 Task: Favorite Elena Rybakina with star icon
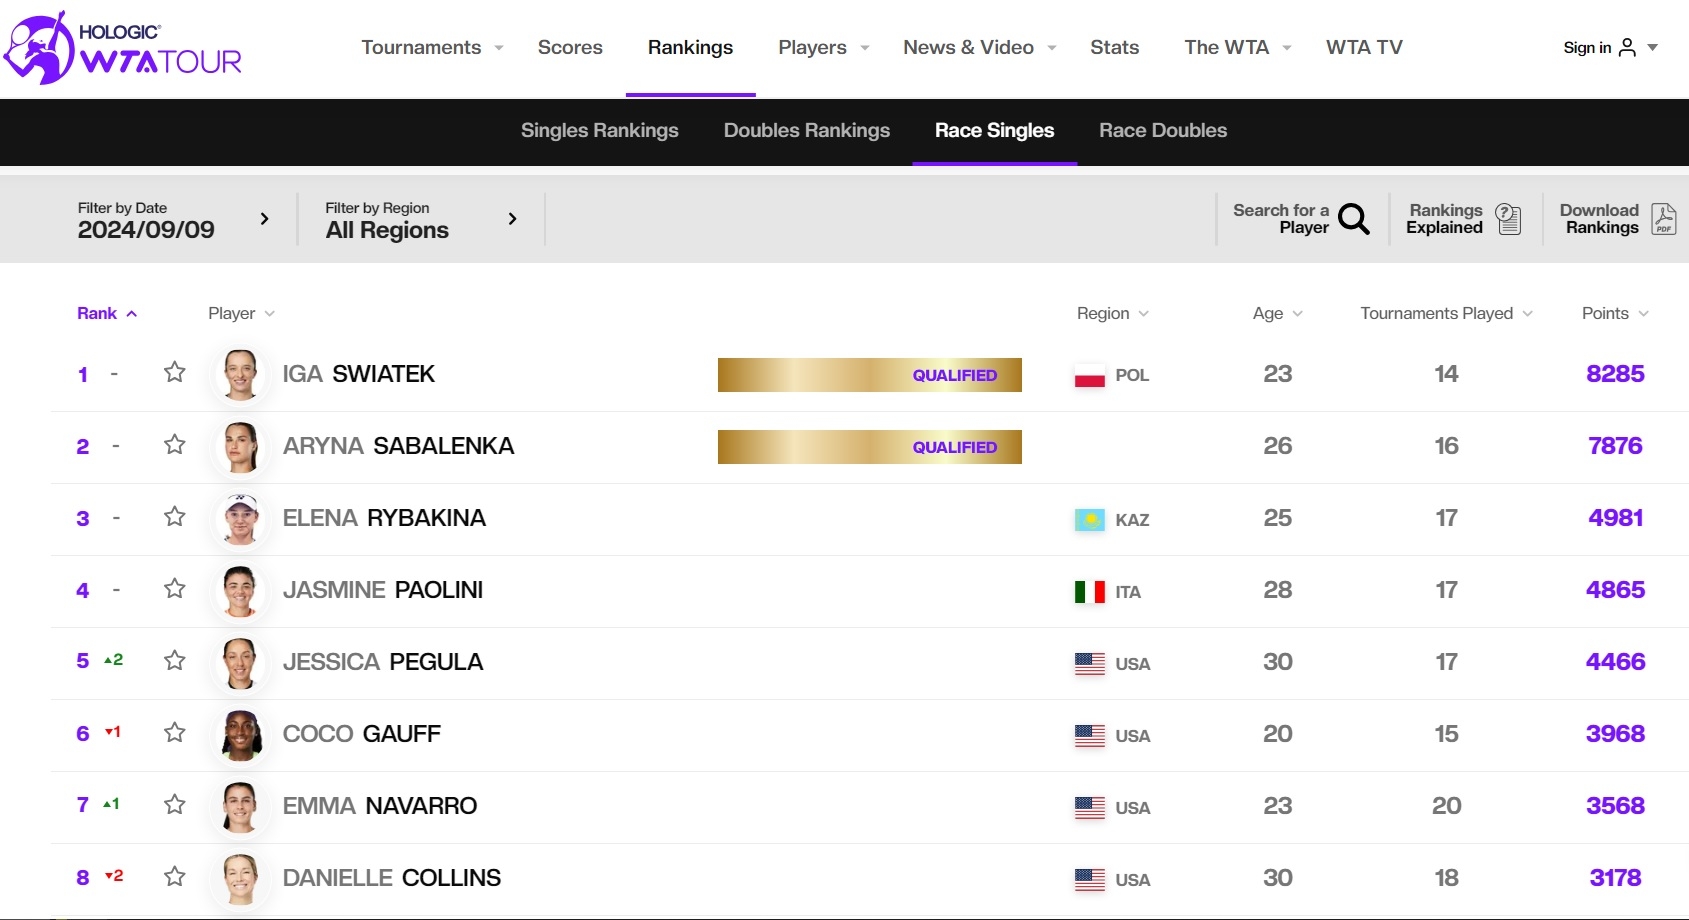click(175, 516)
